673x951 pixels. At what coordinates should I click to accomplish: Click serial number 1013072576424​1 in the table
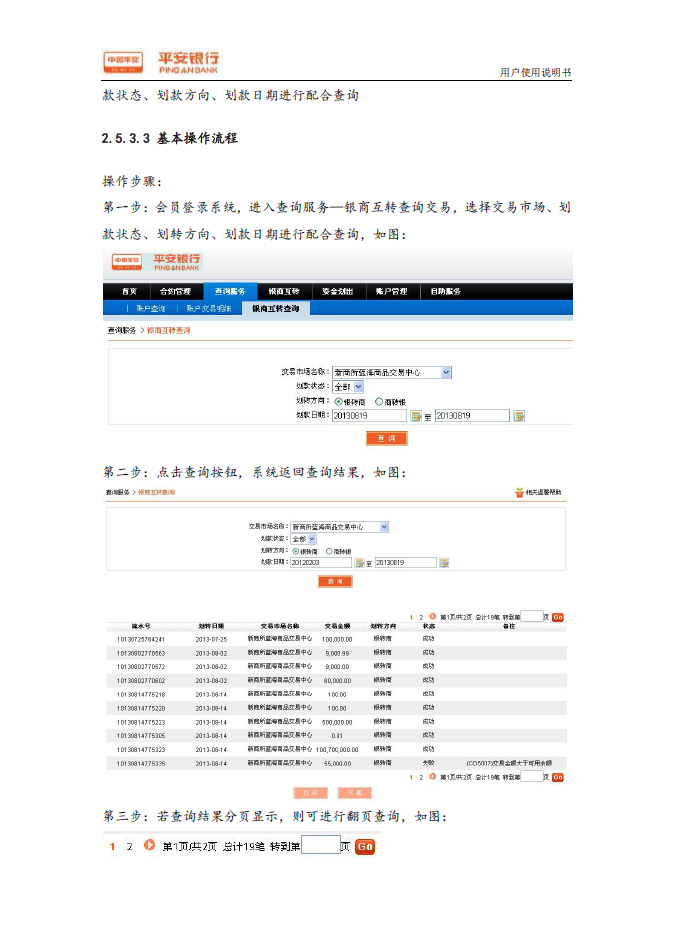(x=141, y=639)
